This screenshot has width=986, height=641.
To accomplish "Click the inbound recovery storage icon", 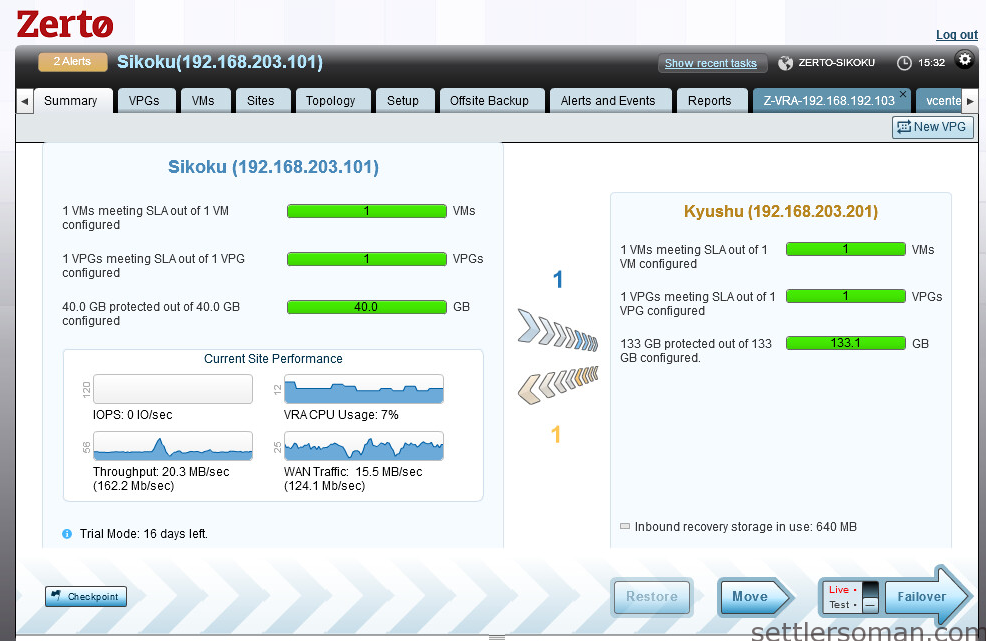I will pos(625,527).
